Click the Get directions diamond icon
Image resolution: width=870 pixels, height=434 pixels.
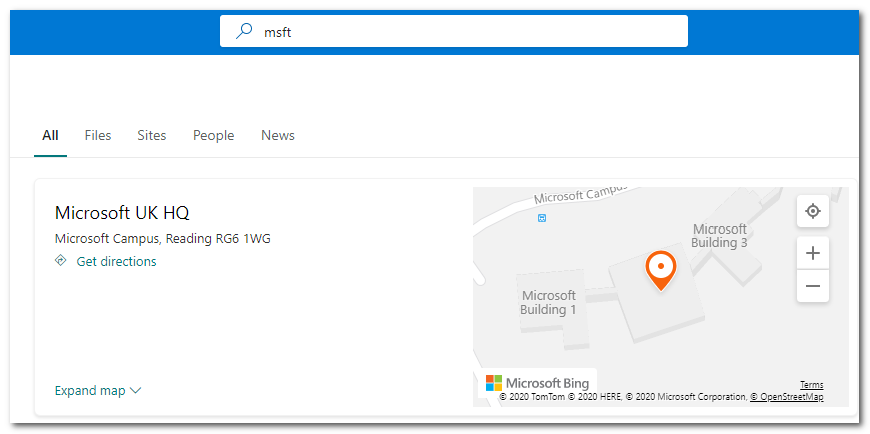[x=61, y=261]
